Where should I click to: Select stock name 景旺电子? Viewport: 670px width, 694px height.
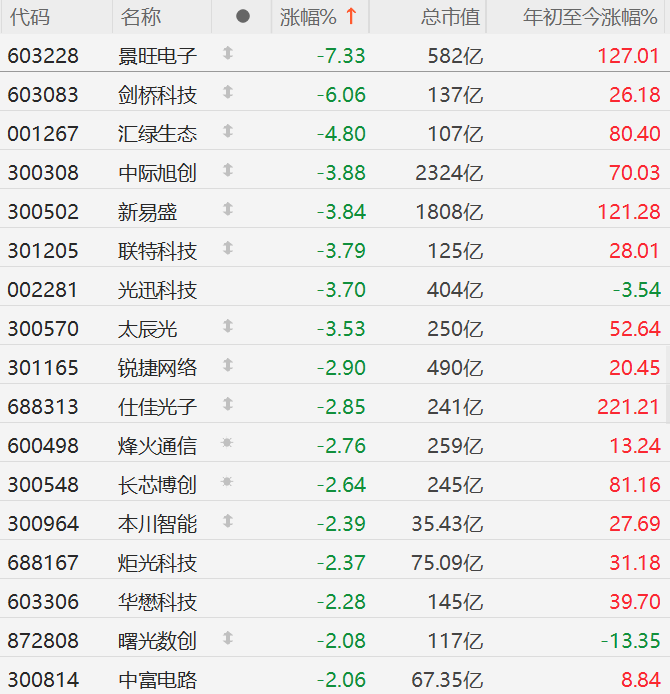[x=157, y=56]
